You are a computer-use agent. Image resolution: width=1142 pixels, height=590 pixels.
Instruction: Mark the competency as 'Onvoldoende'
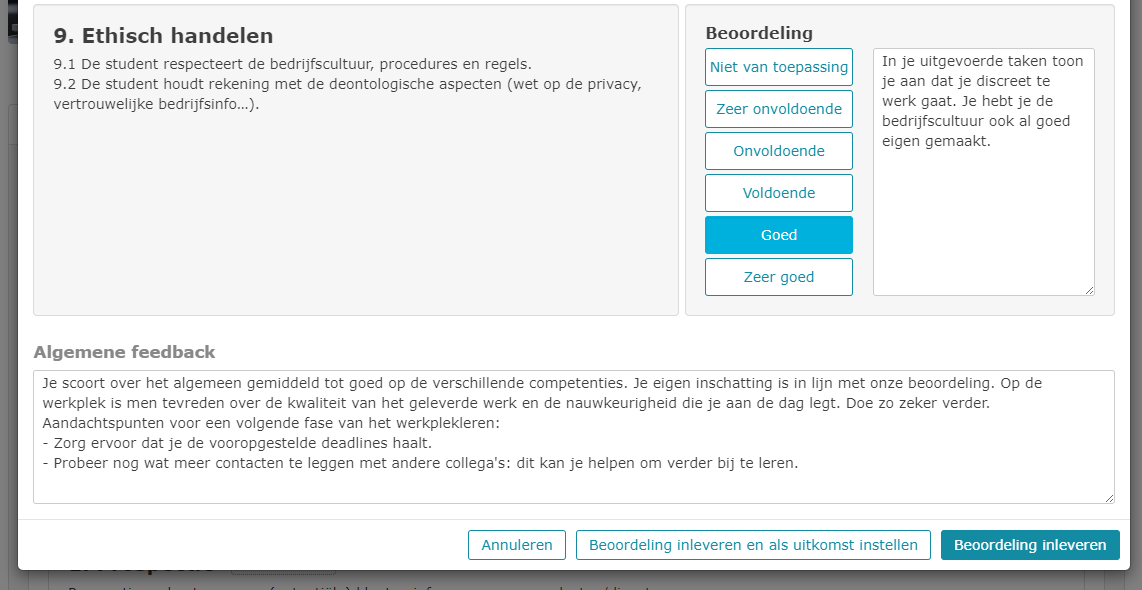pyautogui.click(x=779, y=151)
